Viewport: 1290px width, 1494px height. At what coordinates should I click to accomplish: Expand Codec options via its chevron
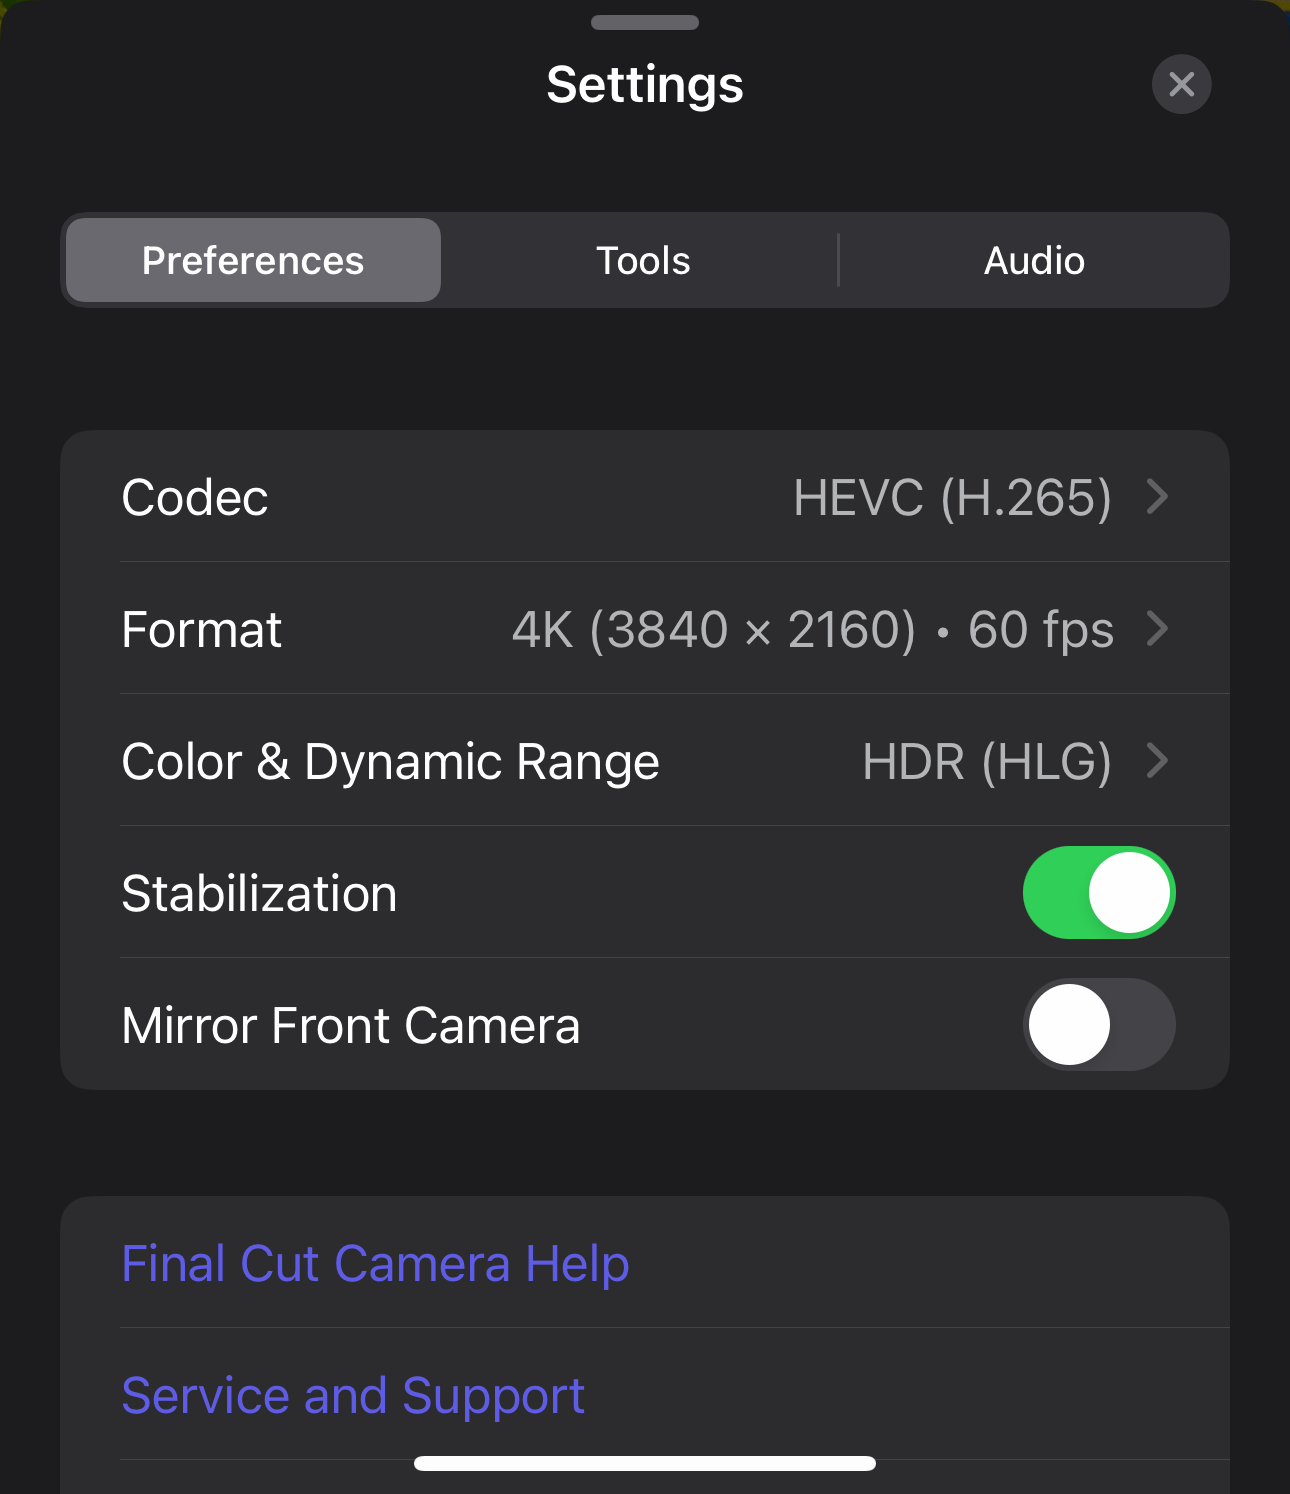[x=1157, y=496]
